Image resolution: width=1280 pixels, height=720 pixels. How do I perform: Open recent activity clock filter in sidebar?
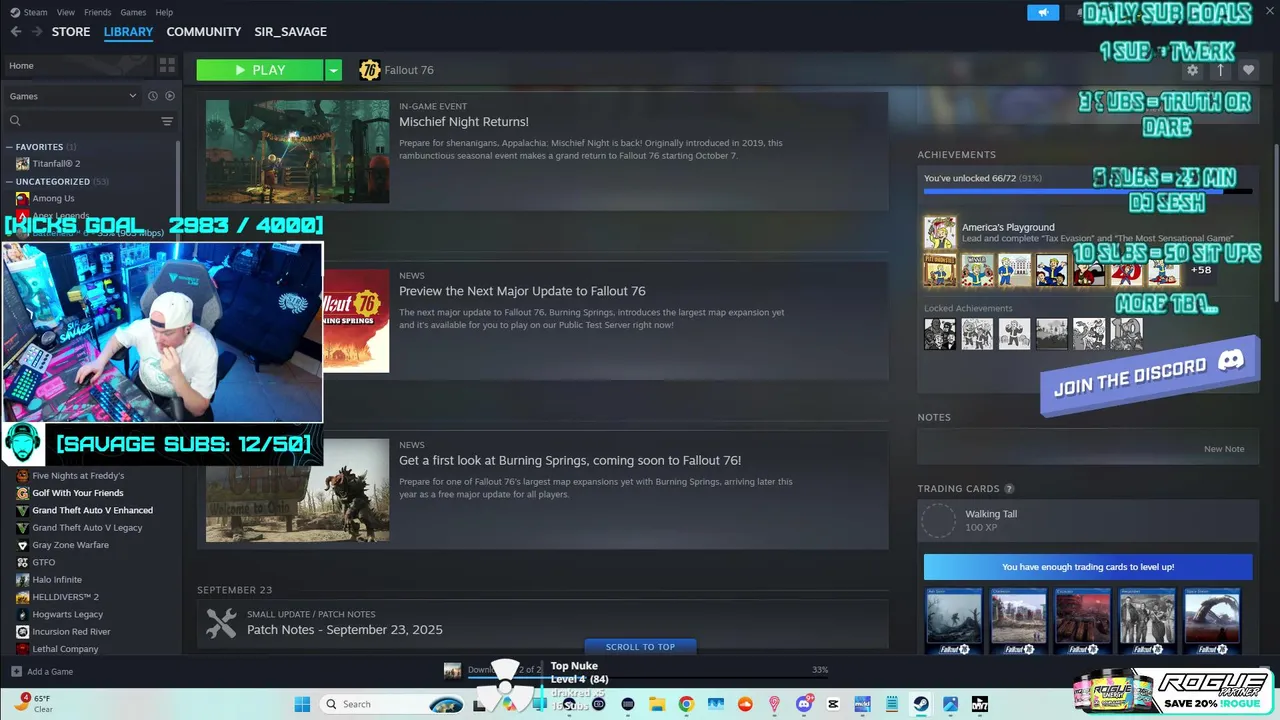pyautogui.click(x=153, y=96)
